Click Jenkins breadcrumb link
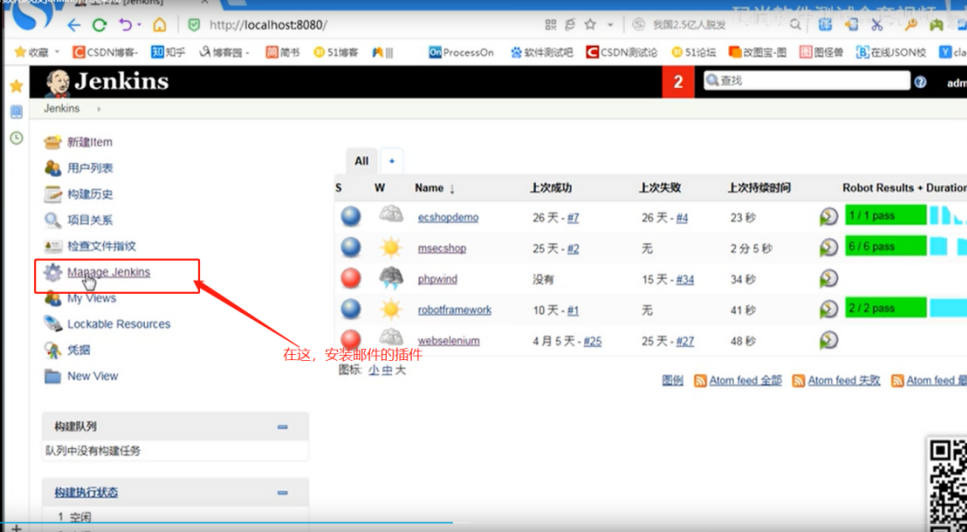967x532 pixels. tap(62, 108)
